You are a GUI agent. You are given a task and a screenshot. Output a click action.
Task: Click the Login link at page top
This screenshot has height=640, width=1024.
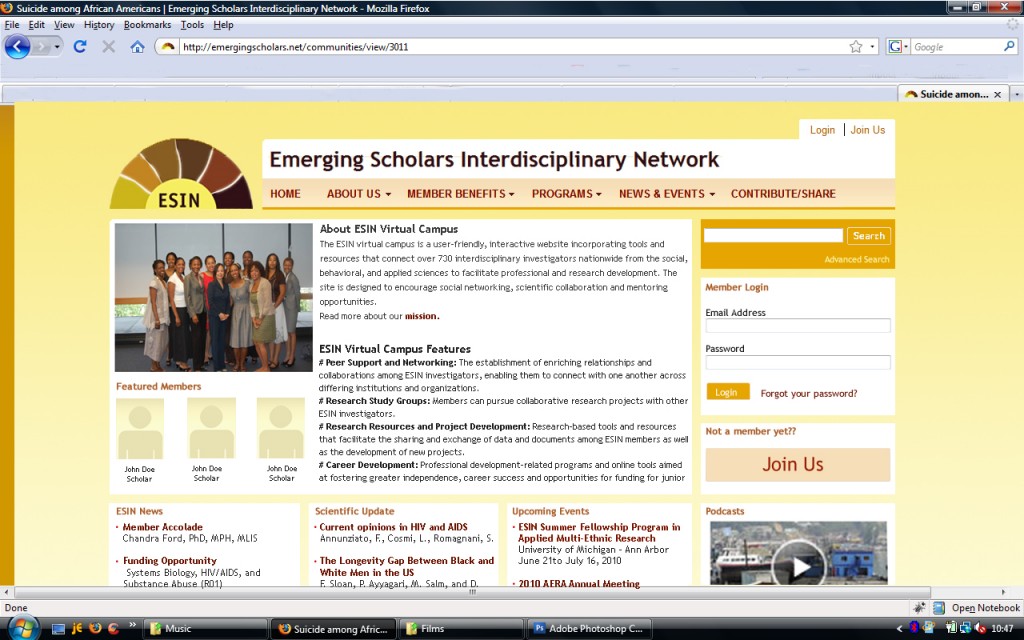click(x=822, y=130)
